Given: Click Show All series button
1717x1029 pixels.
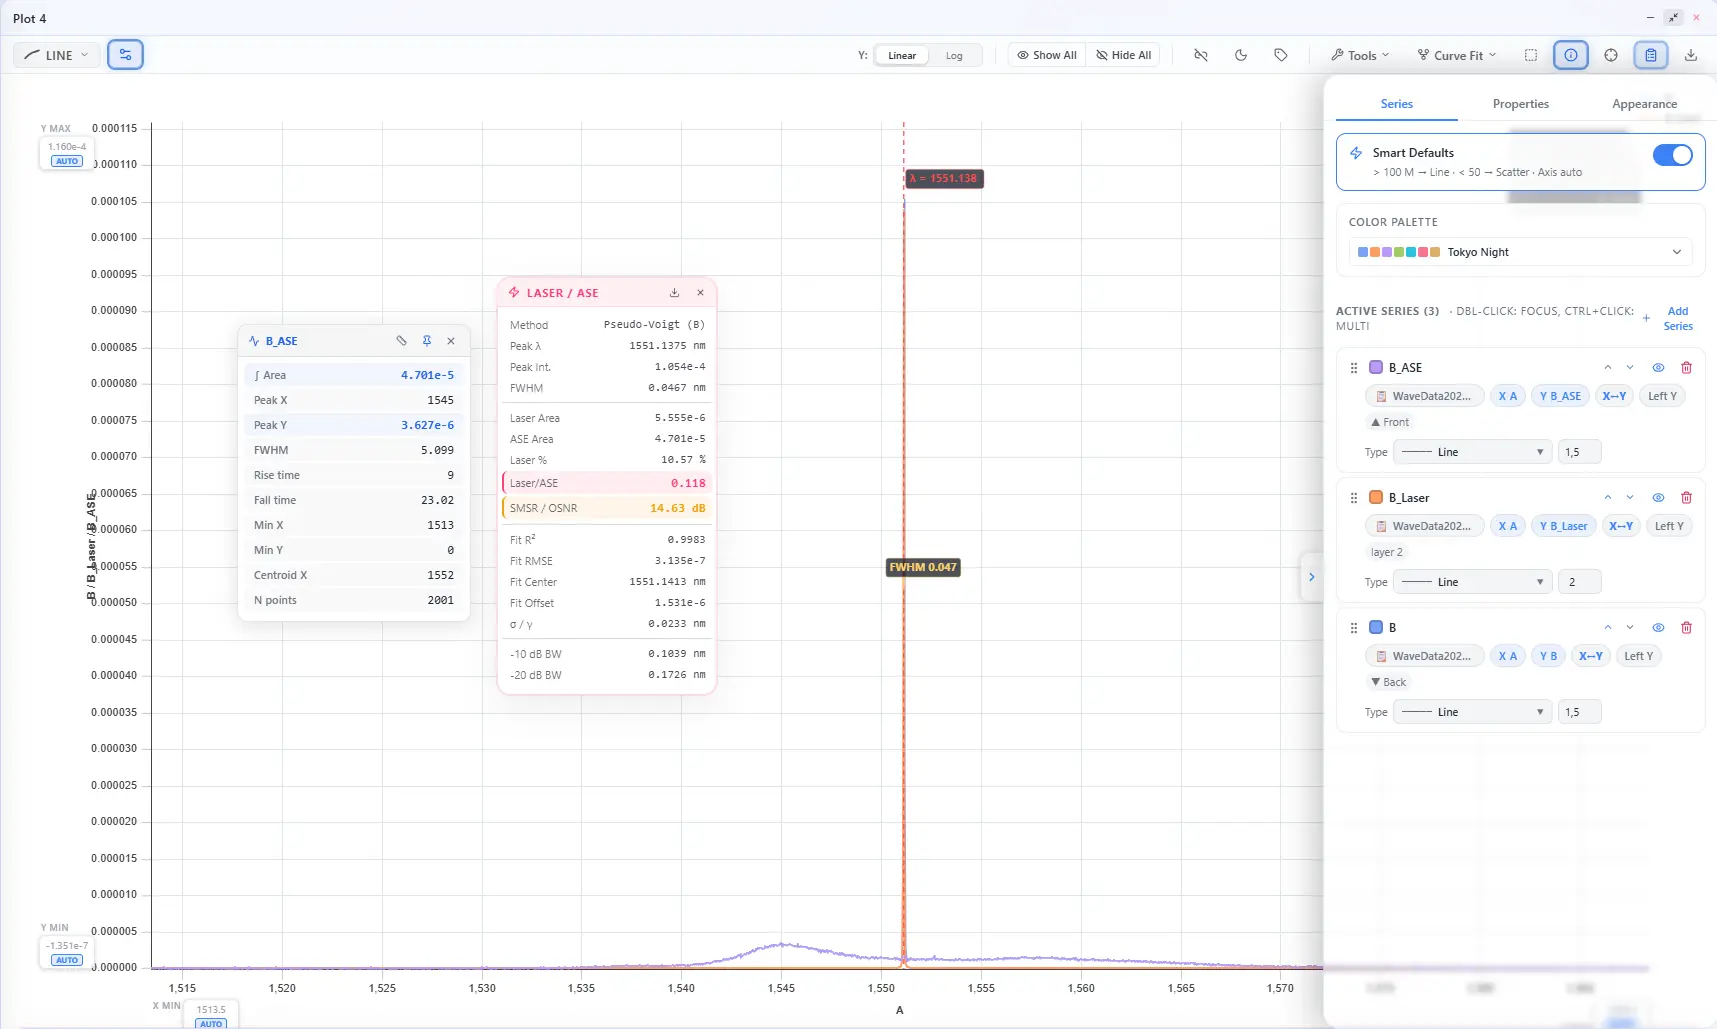Looking at the screenshot, I should (1047, 55).
